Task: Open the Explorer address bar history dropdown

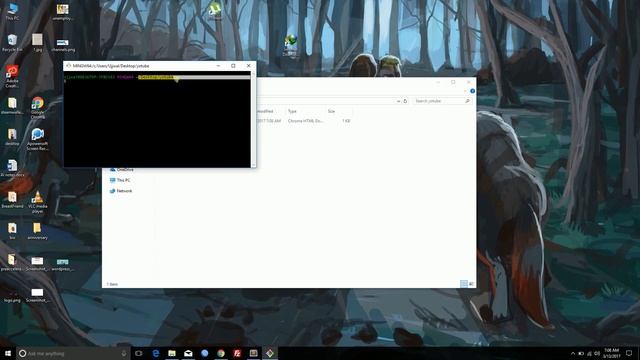Action: click(x=398, y=101)
